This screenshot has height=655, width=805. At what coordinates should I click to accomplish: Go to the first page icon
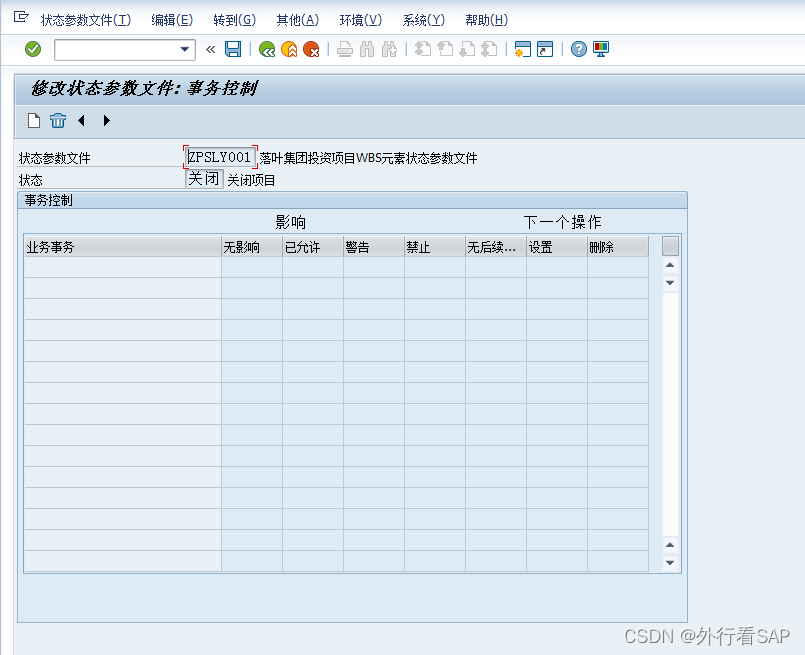(423, 49)
